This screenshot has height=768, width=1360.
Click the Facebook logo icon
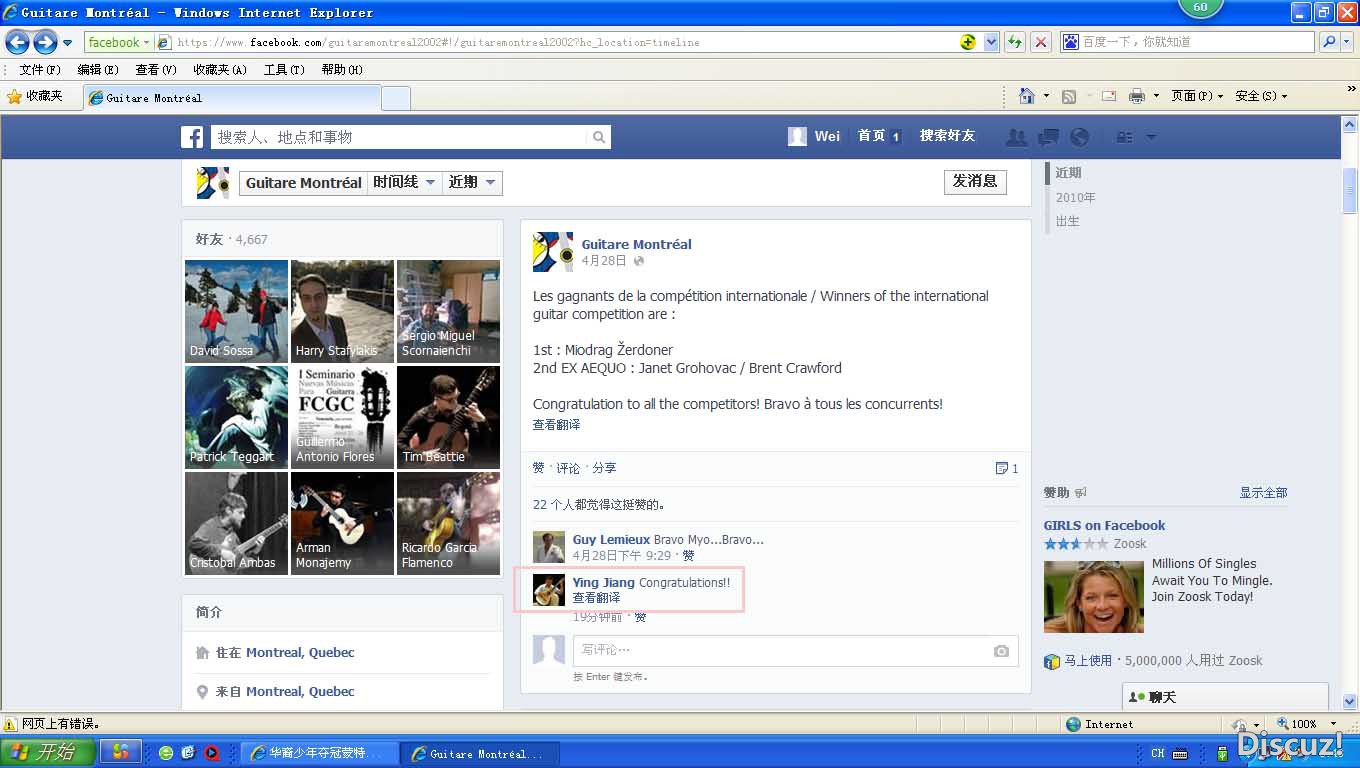[192, 137]
